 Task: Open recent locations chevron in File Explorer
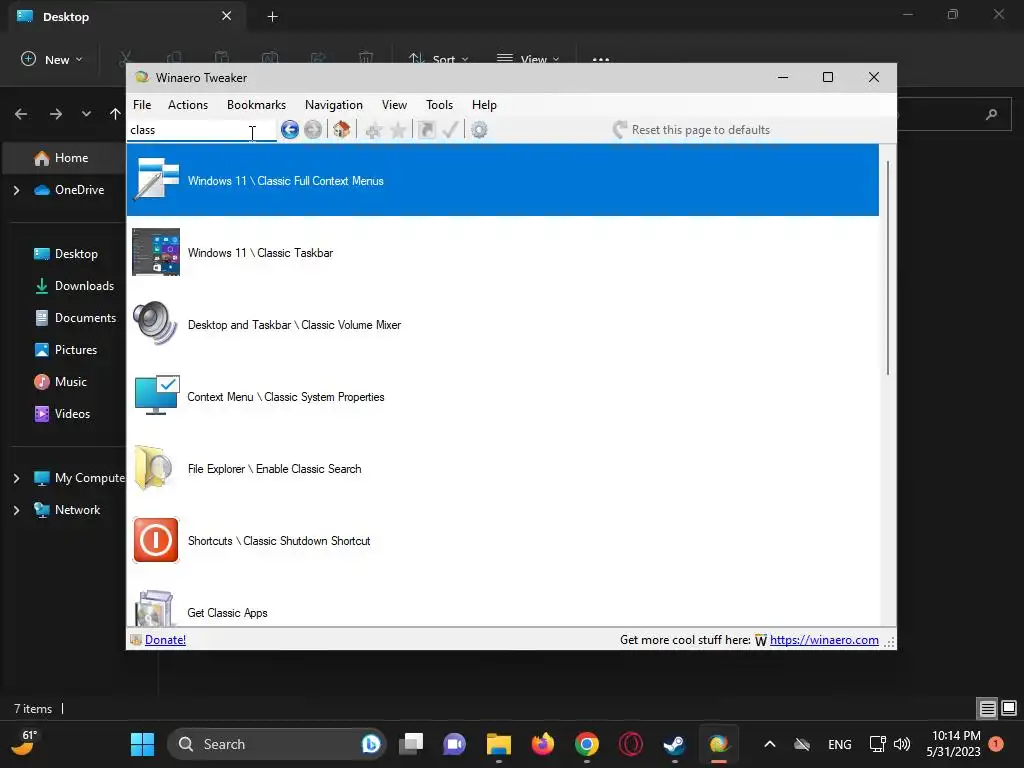tap(86, 114)
